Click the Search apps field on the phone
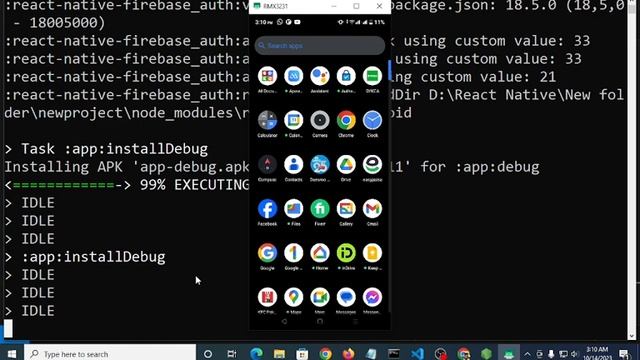The height and width of the screenshot is (360, 640). pos(320,46)
